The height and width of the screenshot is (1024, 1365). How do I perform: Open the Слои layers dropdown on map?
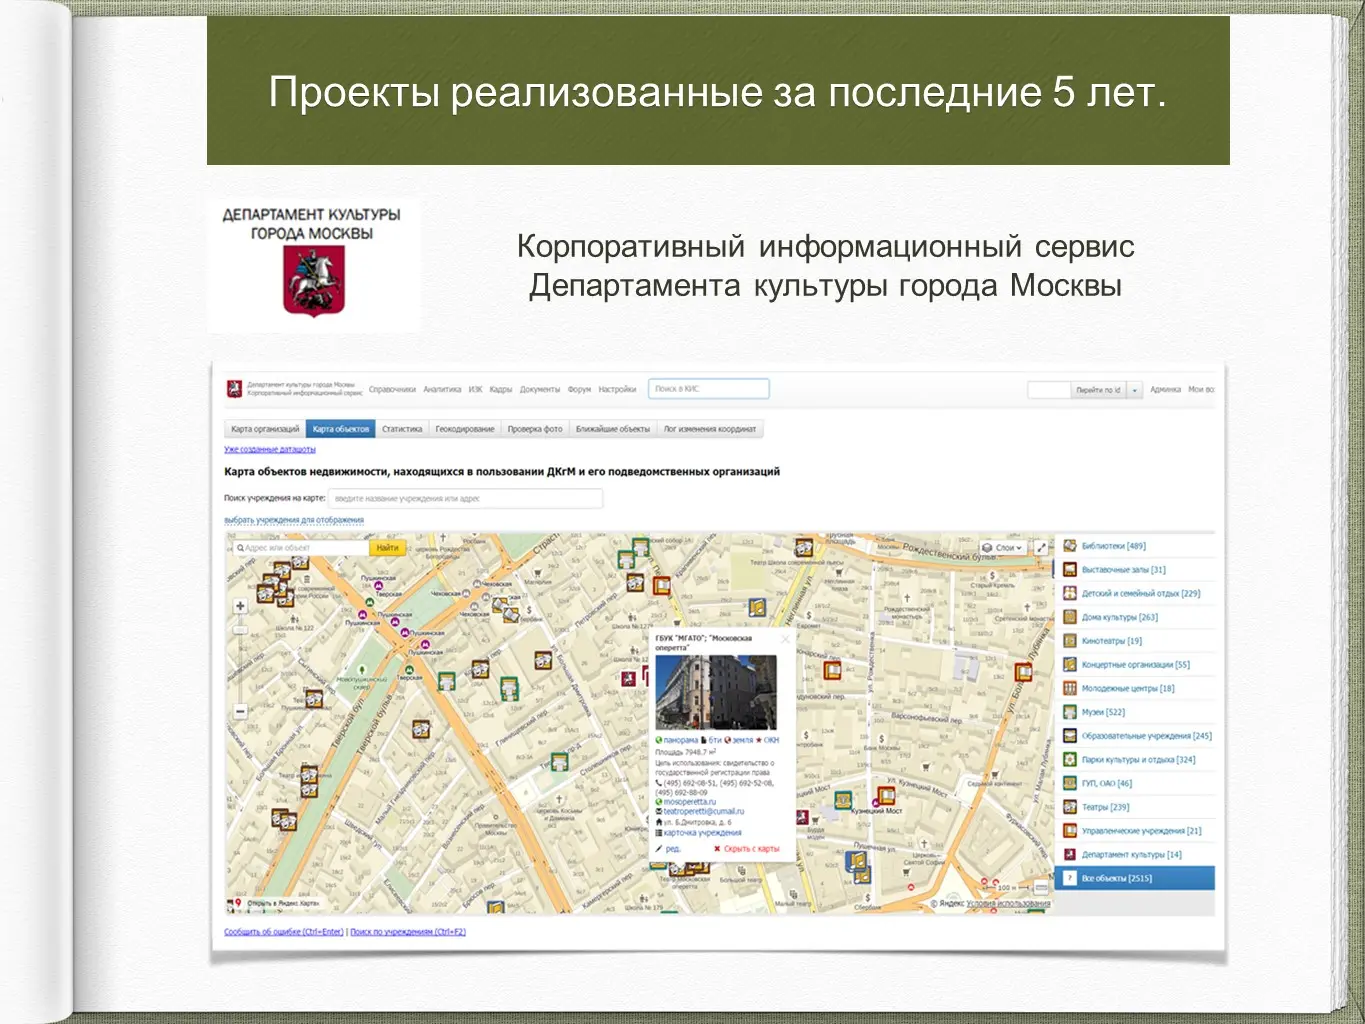pos(1003,548)
